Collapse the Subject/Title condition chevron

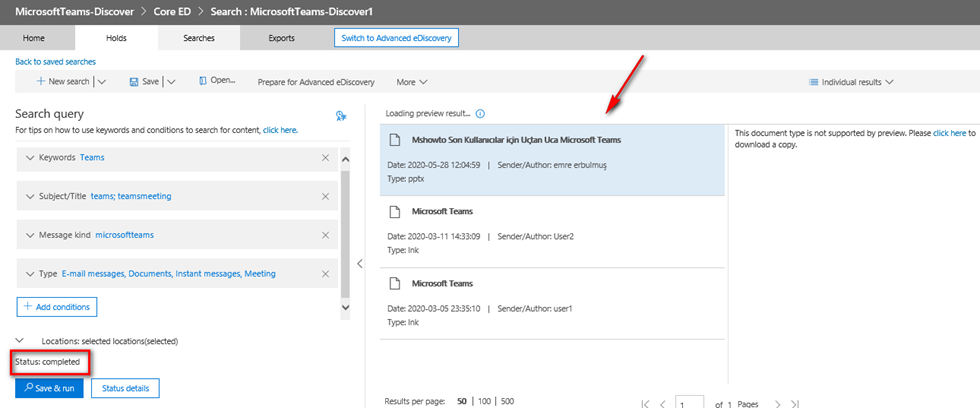(31, 197)
